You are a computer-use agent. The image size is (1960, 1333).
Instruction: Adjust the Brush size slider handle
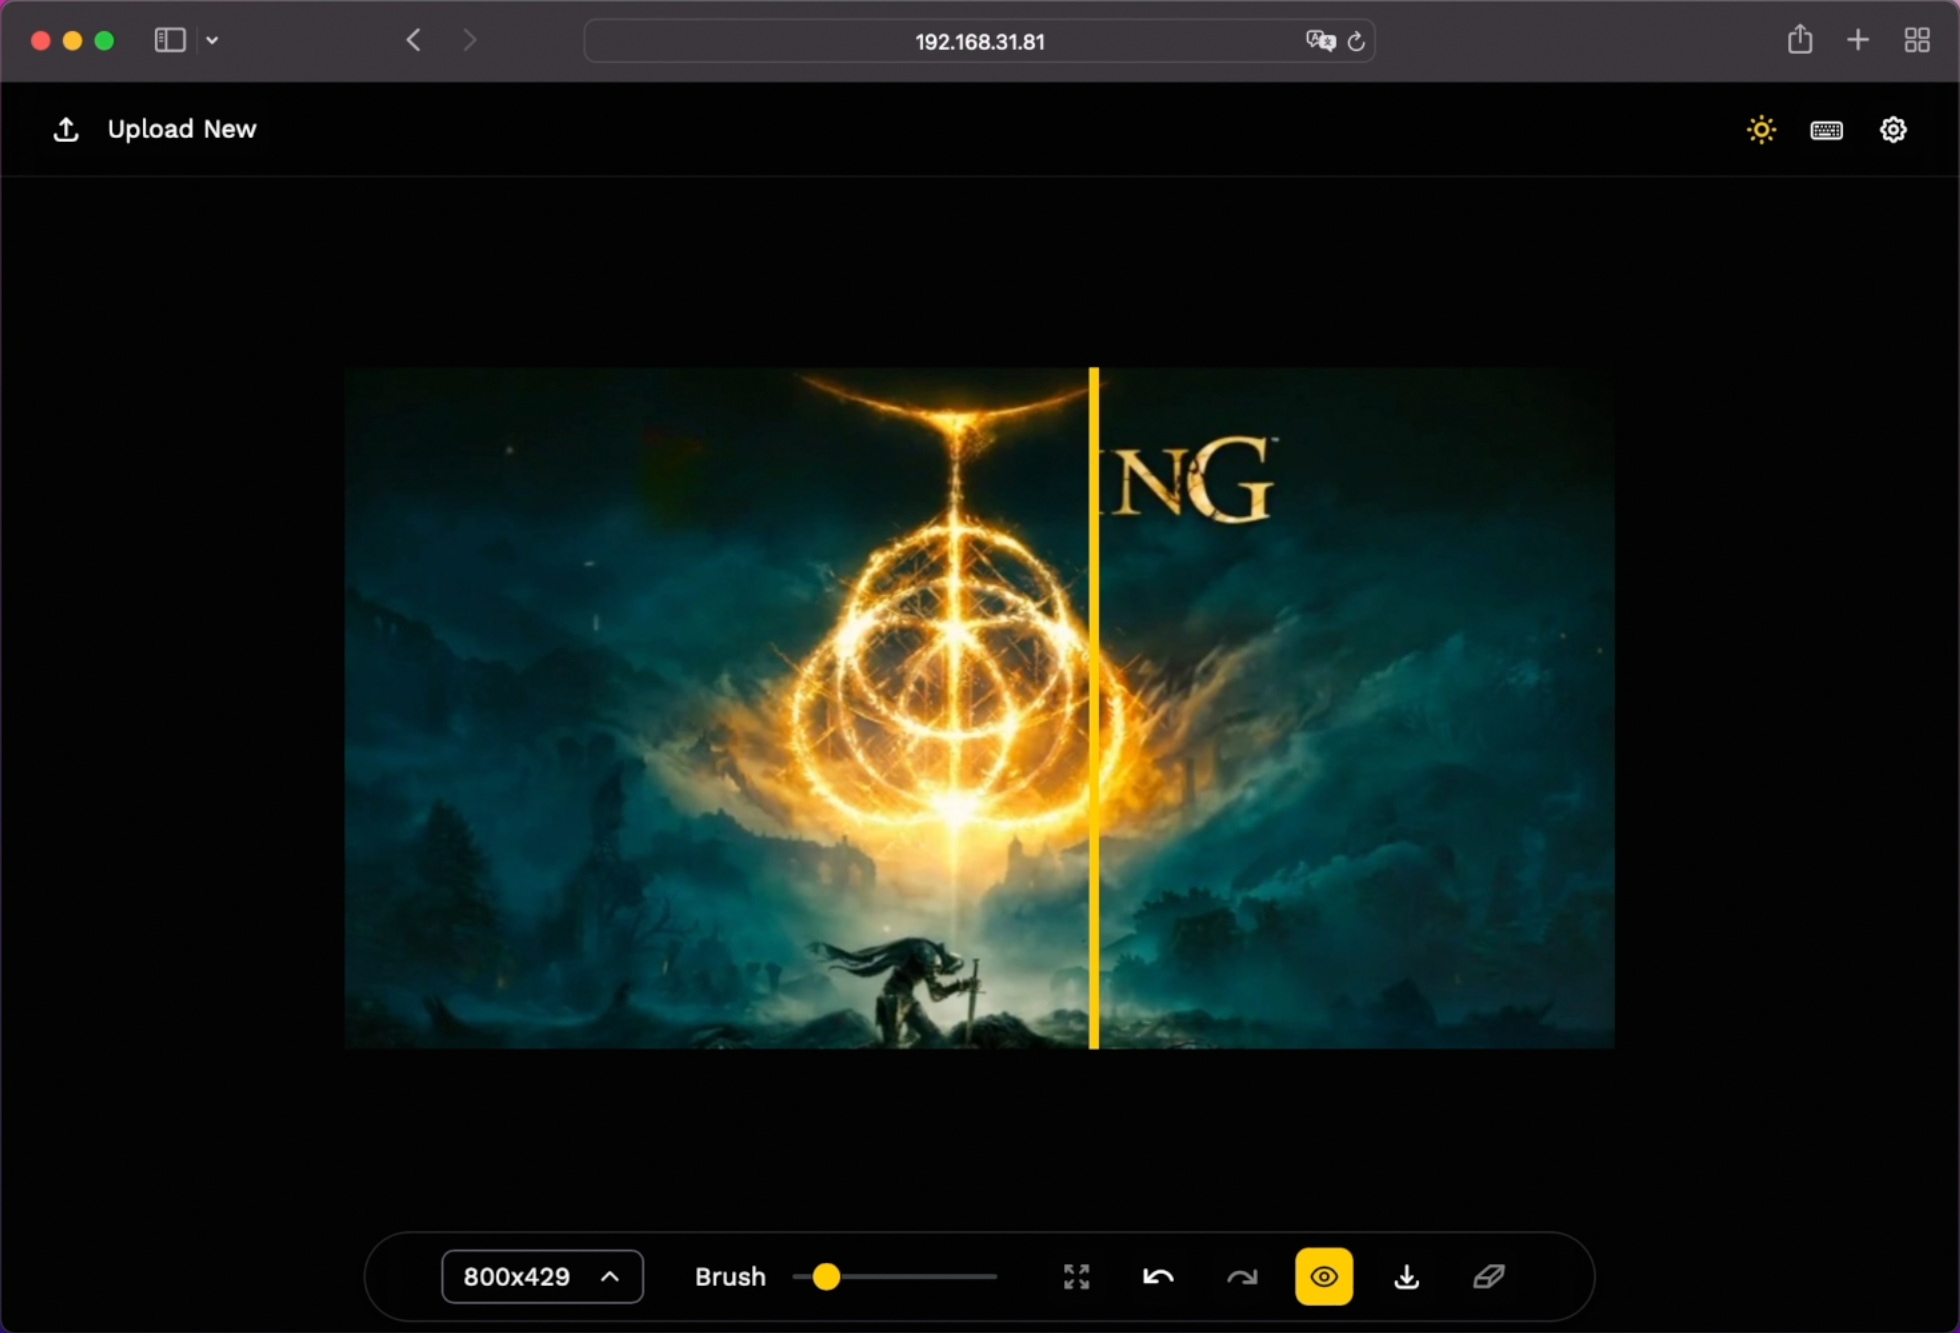tap(826, 1277)
